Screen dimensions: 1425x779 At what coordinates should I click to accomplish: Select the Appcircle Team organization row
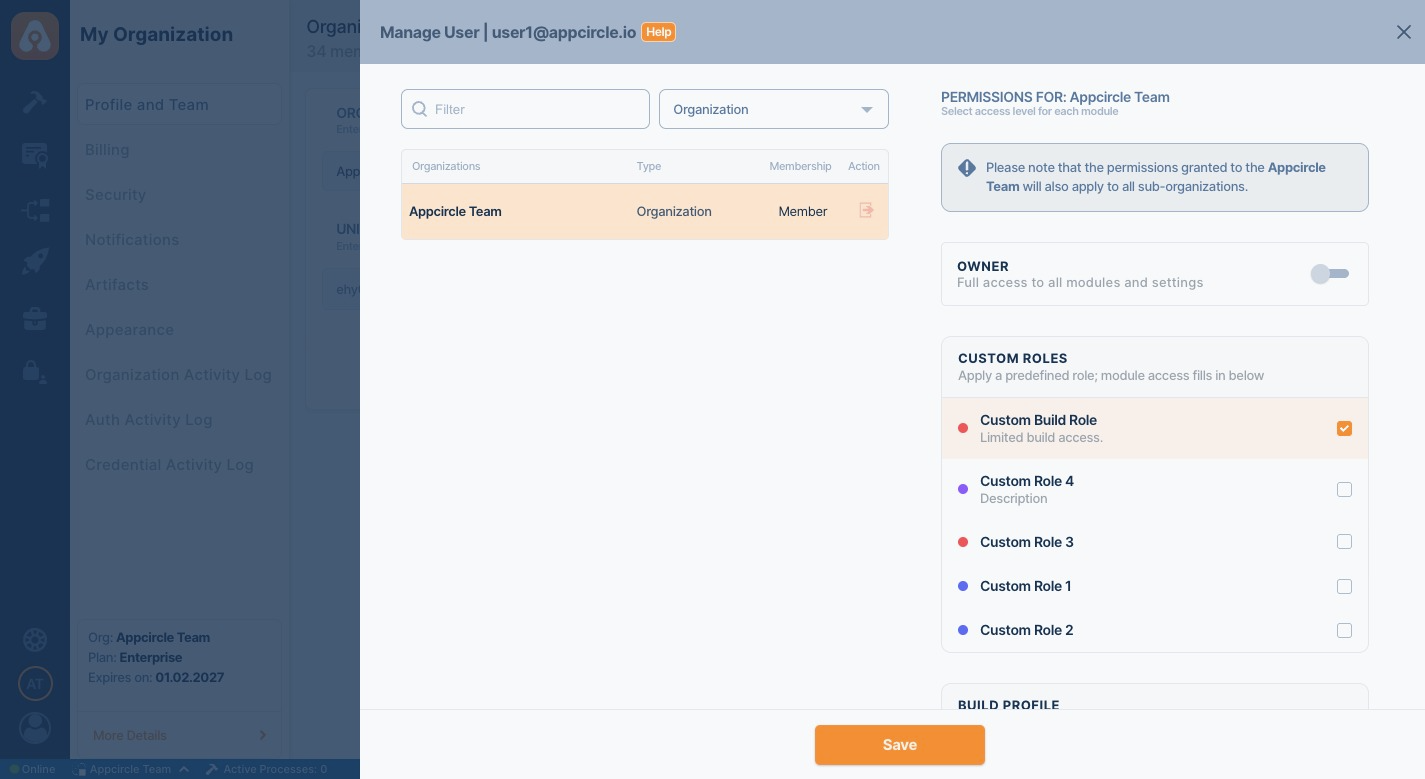(x=645, y=211)
